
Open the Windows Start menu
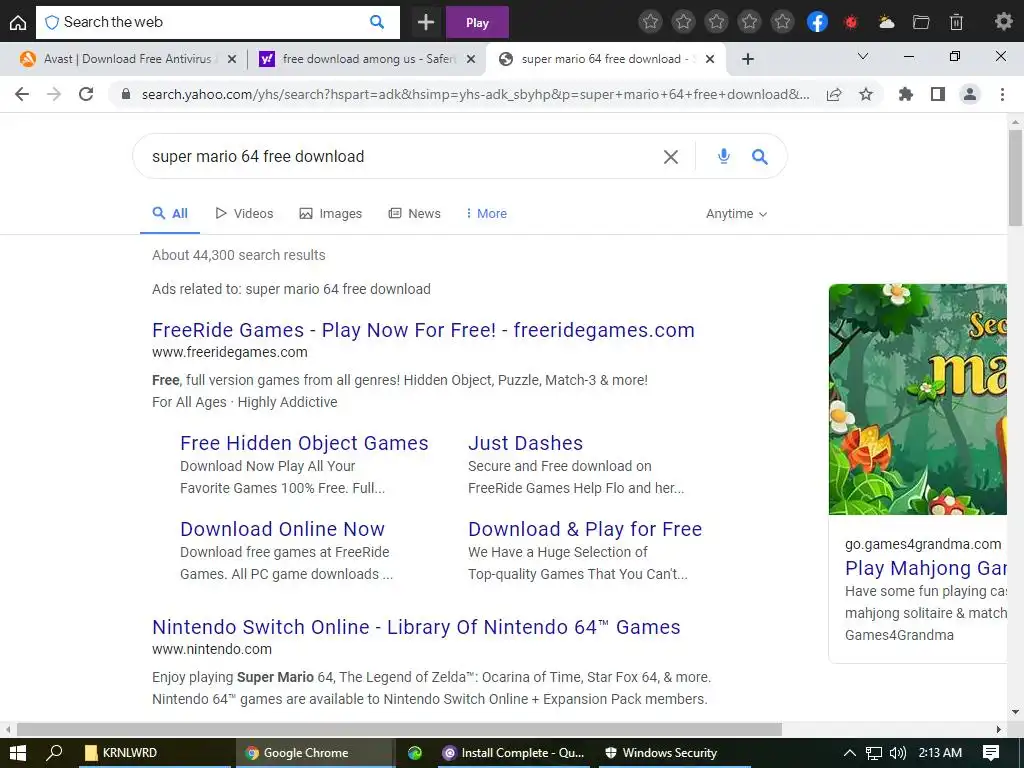(18, 752)
